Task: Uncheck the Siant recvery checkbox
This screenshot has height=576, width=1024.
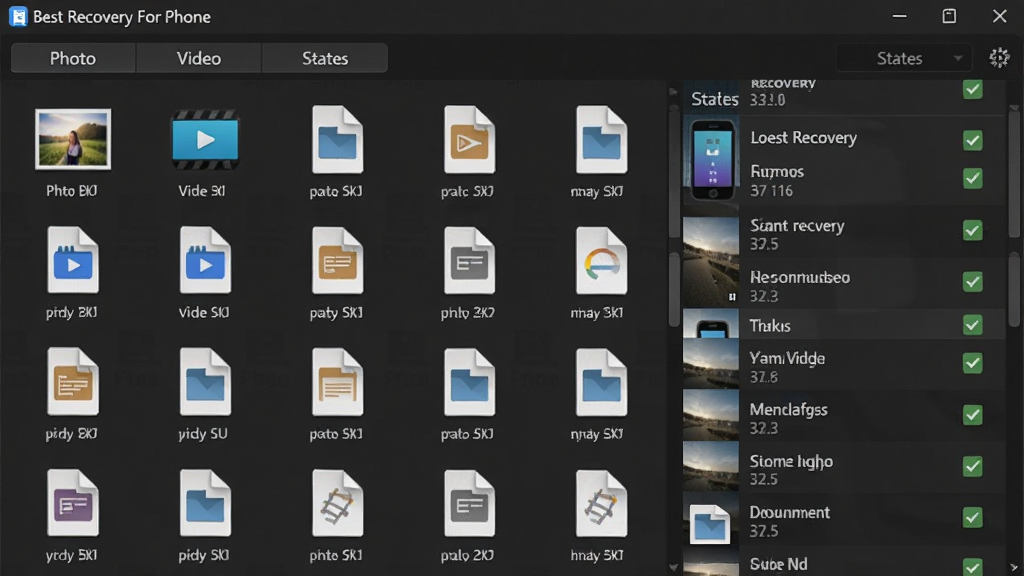Action: pos(972,230)
